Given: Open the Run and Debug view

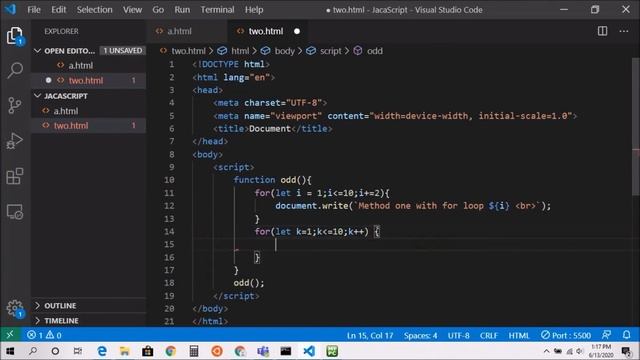Looking at the screenshot, I should [x=15, y=141].
